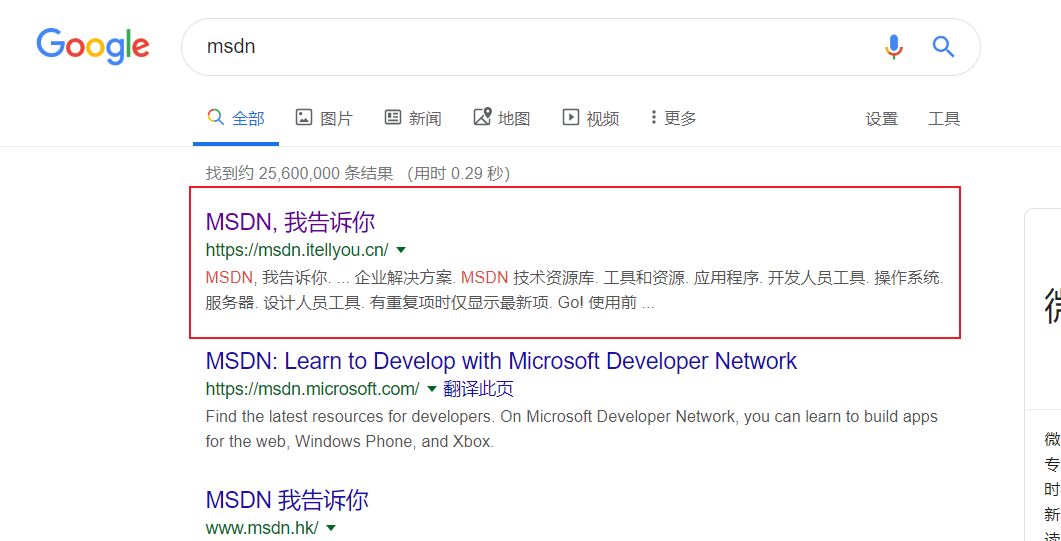Open 工具 search tools
This screenshot has height=541, width=1061.
pos(944,119)
